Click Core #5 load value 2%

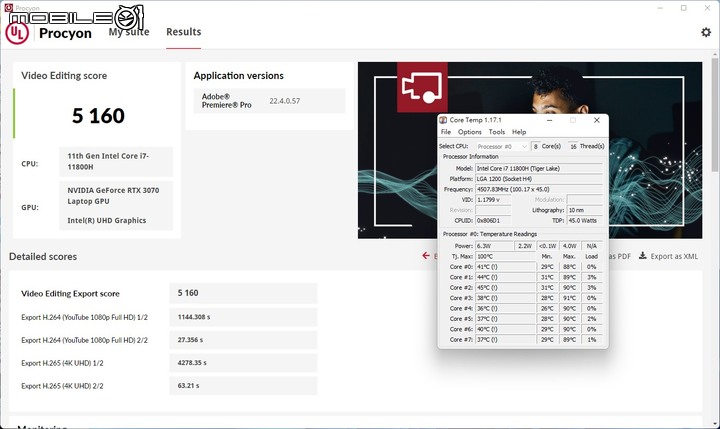pyautogui.click(x=591, y=319)
